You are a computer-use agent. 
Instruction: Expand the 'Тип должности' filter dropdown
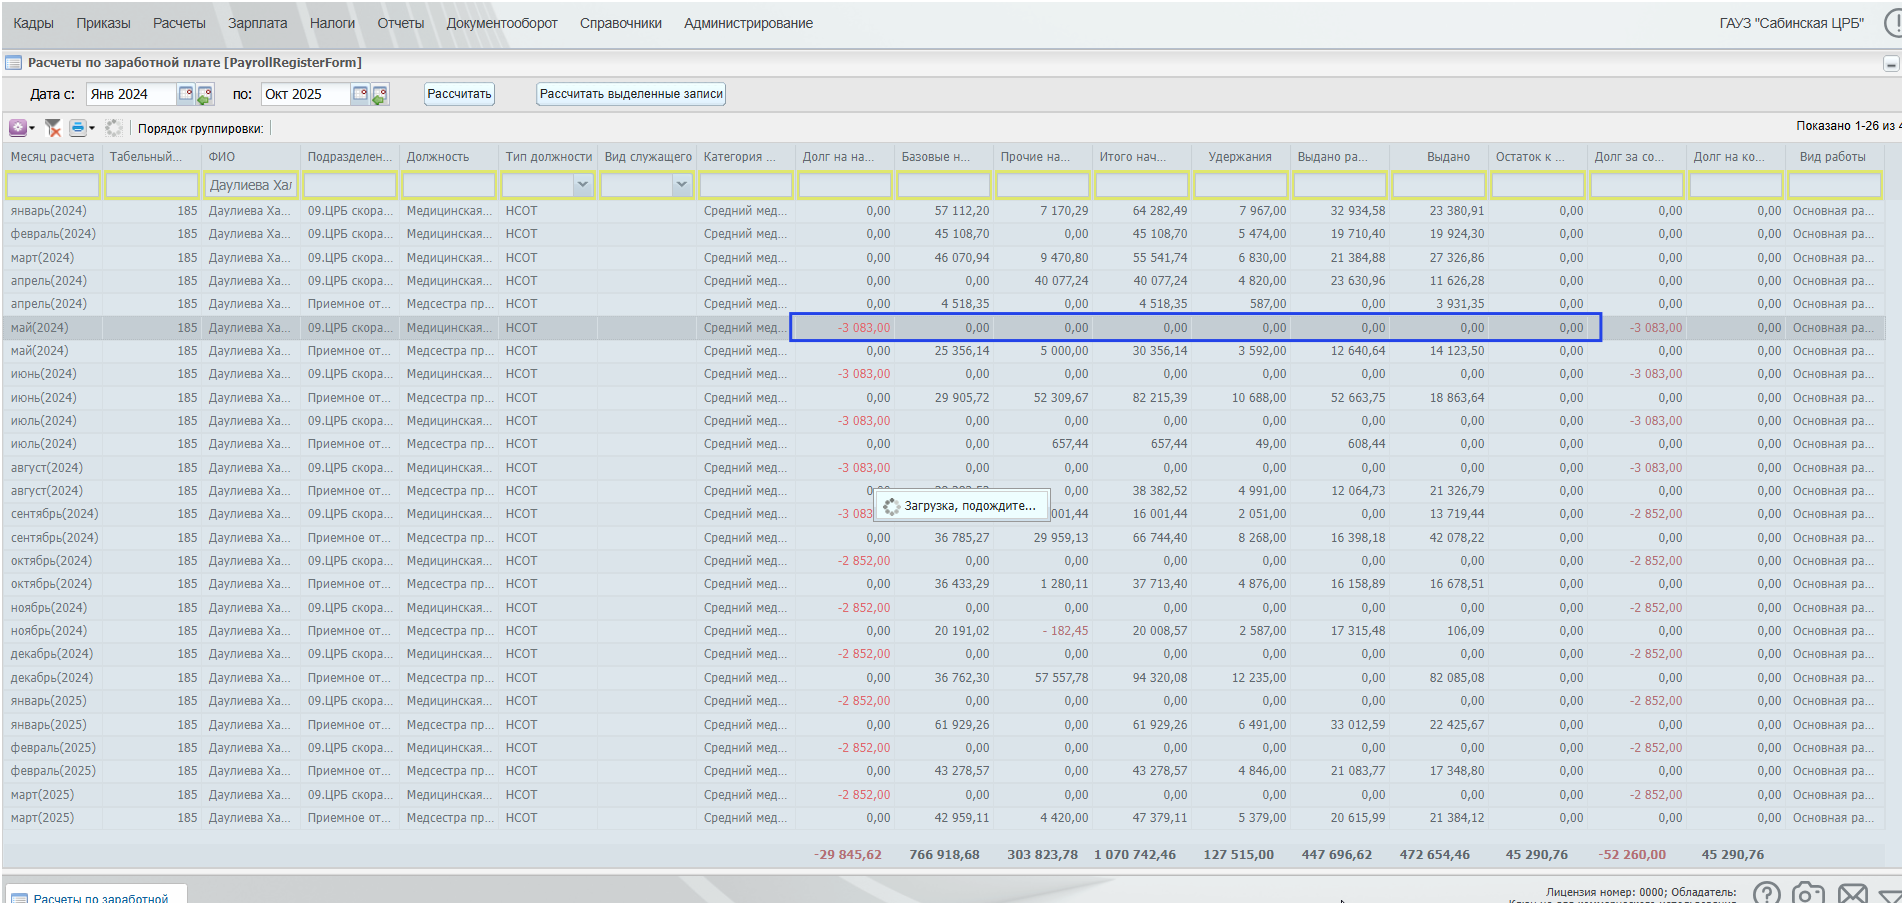(582, 185)
